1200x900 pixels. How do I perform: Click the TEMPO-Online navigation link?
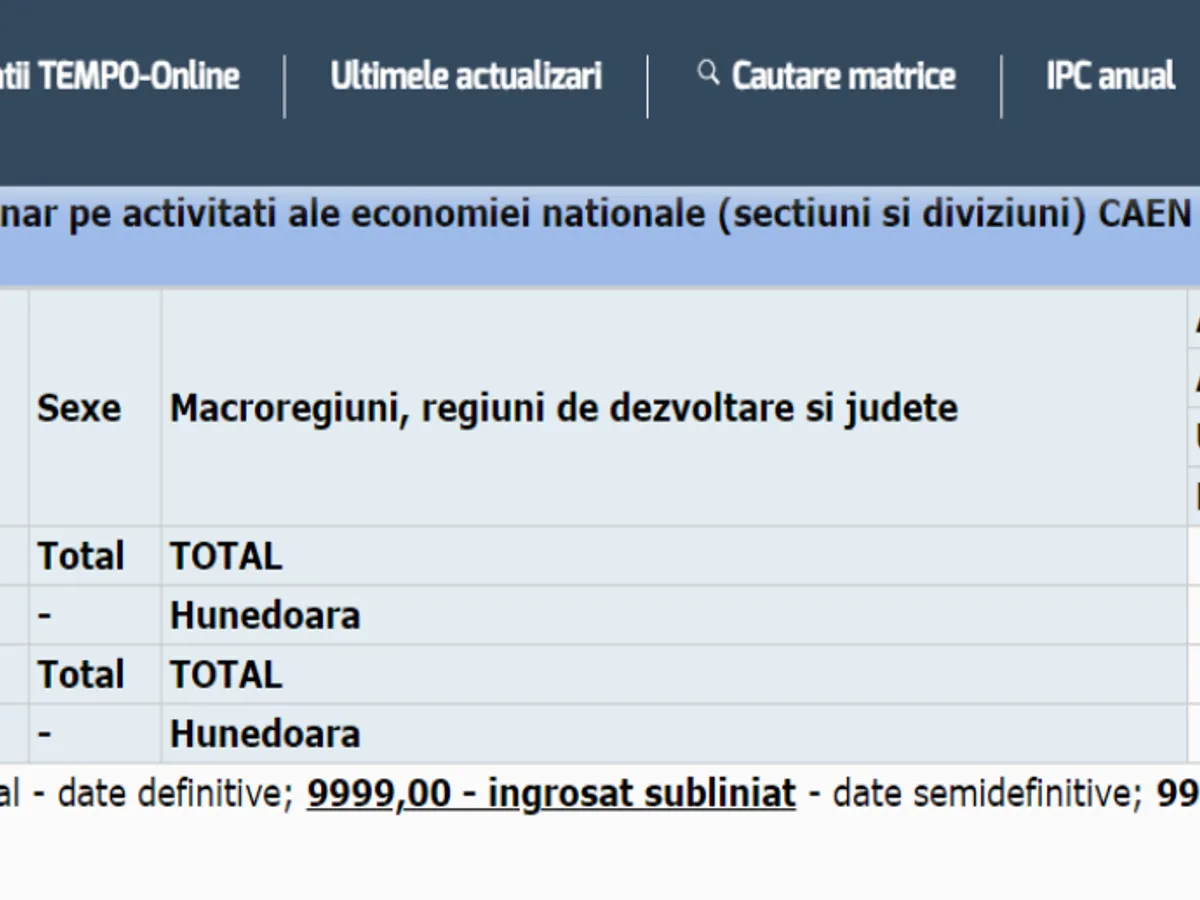coord(120,76)
